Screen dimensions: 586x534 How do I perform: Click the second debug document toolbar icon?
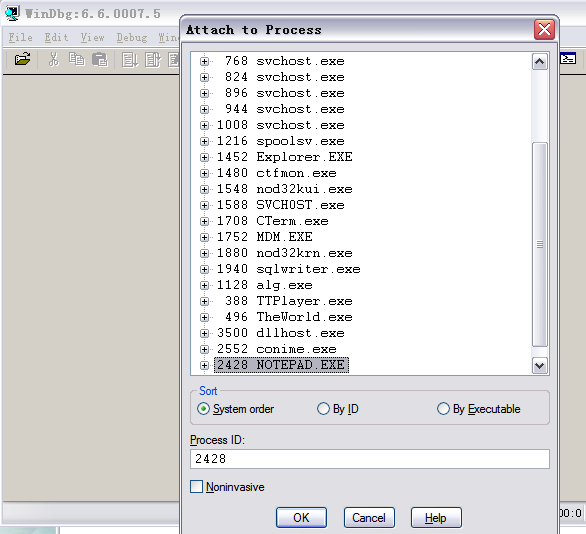click(153, 60)
